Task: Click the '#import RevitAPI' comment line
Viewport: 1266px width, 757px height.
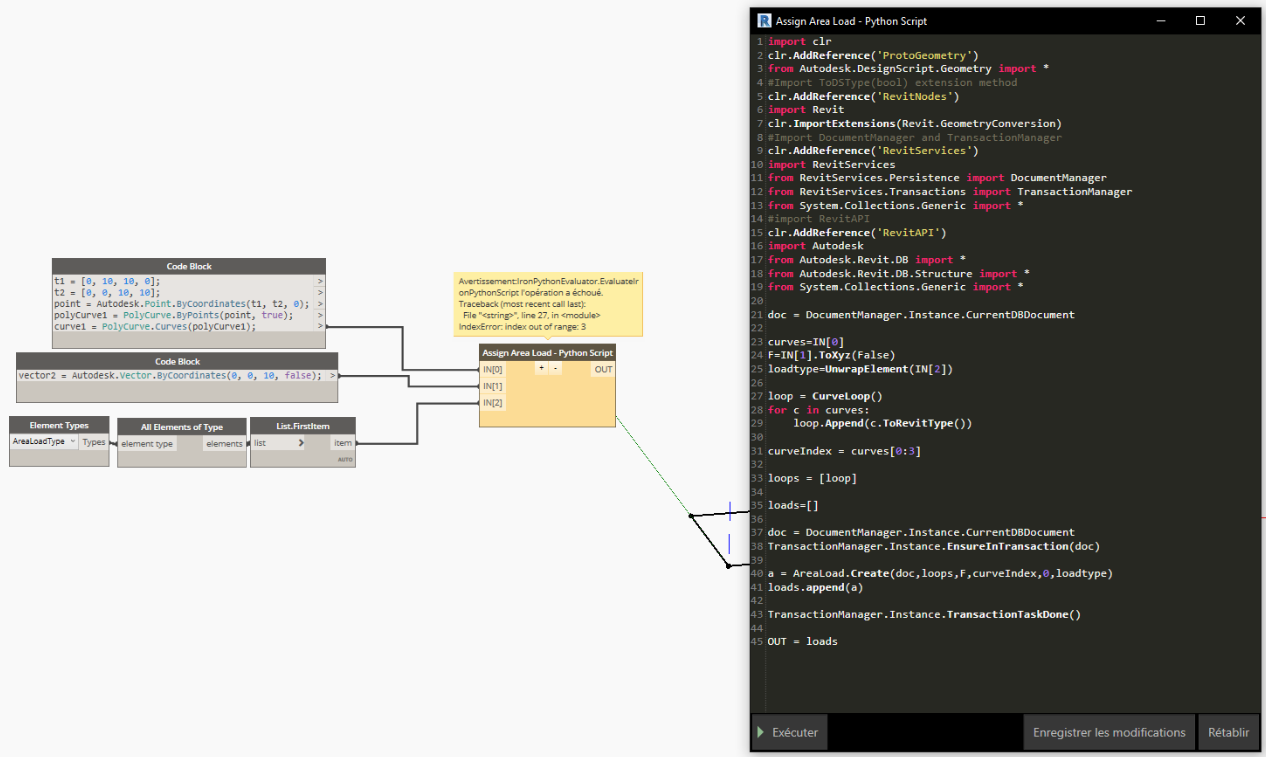Action: click(818, 219)
